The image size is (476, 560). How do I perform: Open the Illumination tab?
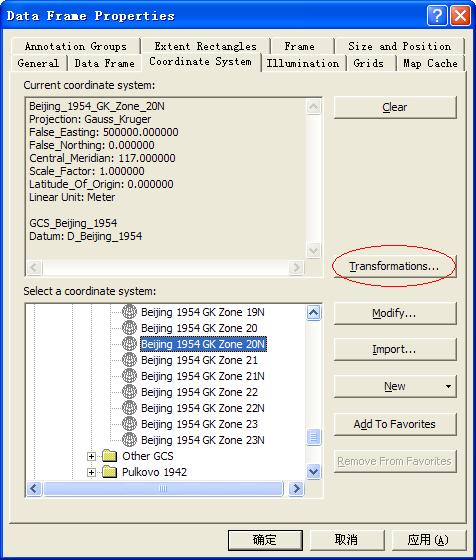[x=303, y=63]
